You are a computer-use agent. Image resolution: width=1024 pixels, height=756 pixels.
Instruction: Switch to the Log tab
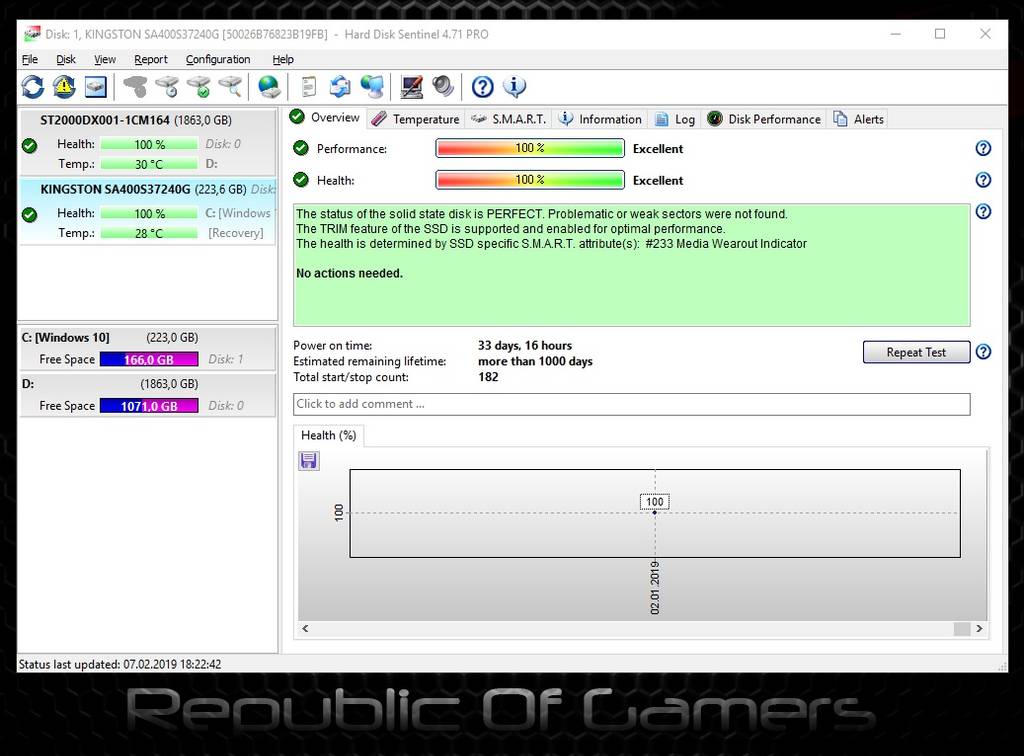point(675,119)
